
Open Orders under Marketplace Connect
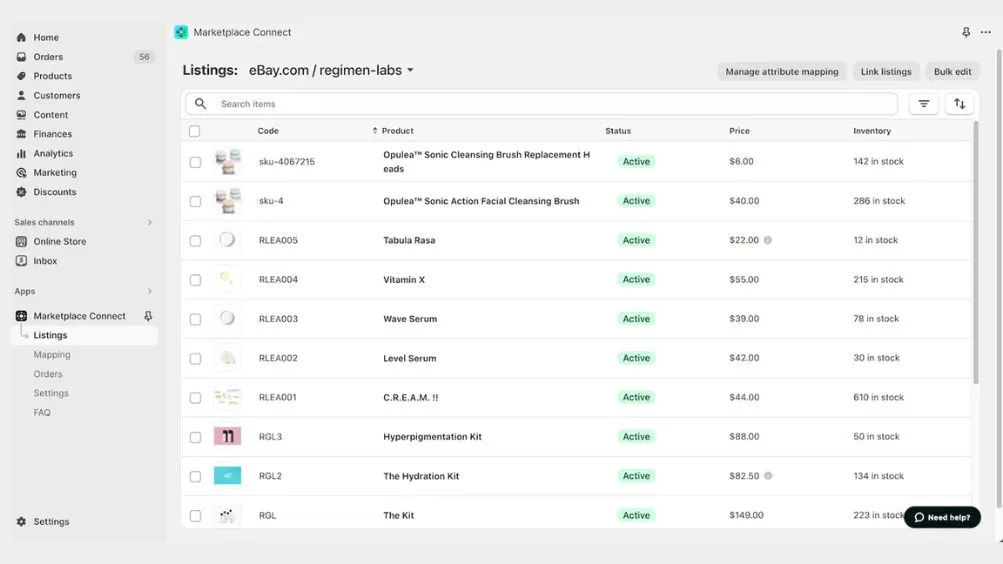tap(48, 374)
